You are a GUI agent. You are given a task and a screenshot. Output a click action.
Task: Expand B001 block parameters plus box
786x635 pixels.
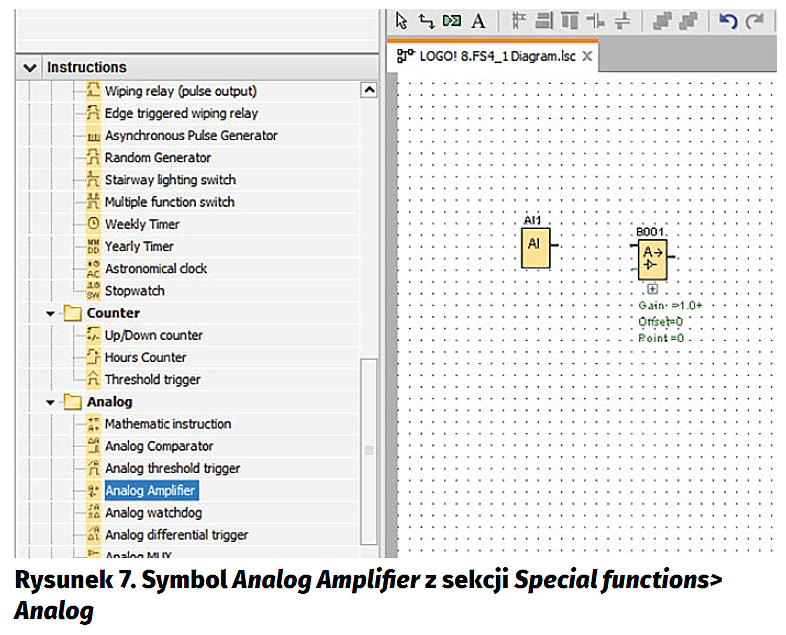(x=652, y=289)
